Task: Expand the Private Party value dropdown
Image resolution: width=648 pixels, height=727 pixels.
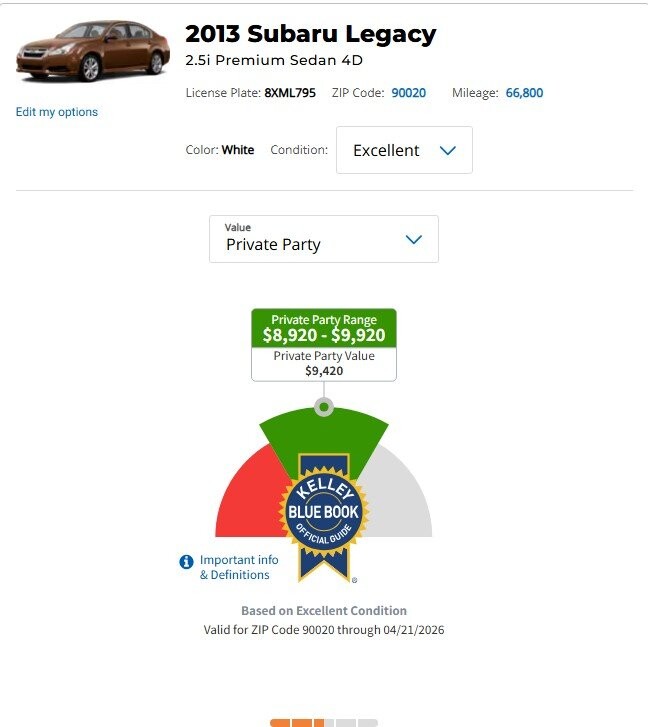Action: click(323, 239)
